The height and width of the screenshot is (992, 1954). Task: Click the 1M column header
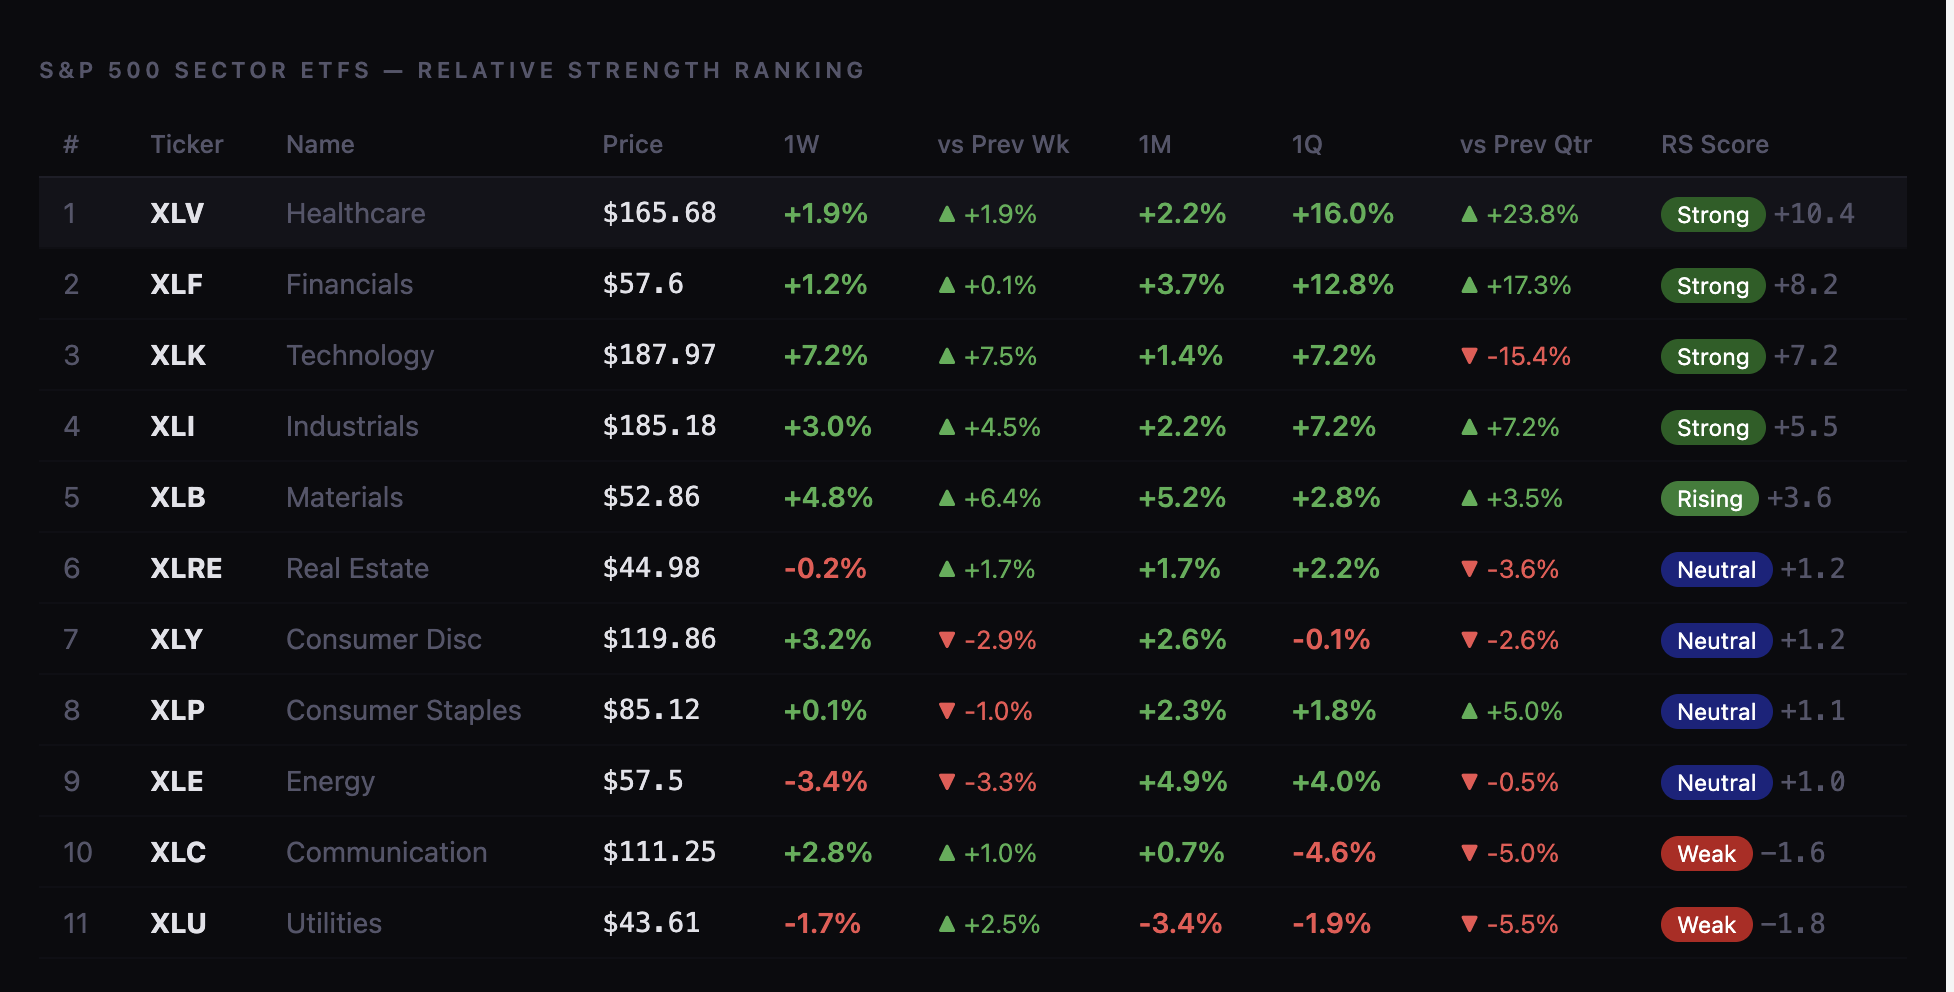click(x=1155, y=144)
